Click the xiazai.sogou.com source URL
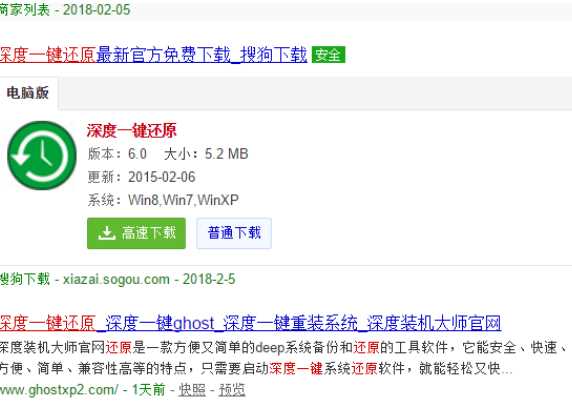The width and height of the screenshot is (572, 408). coord(116,280)
